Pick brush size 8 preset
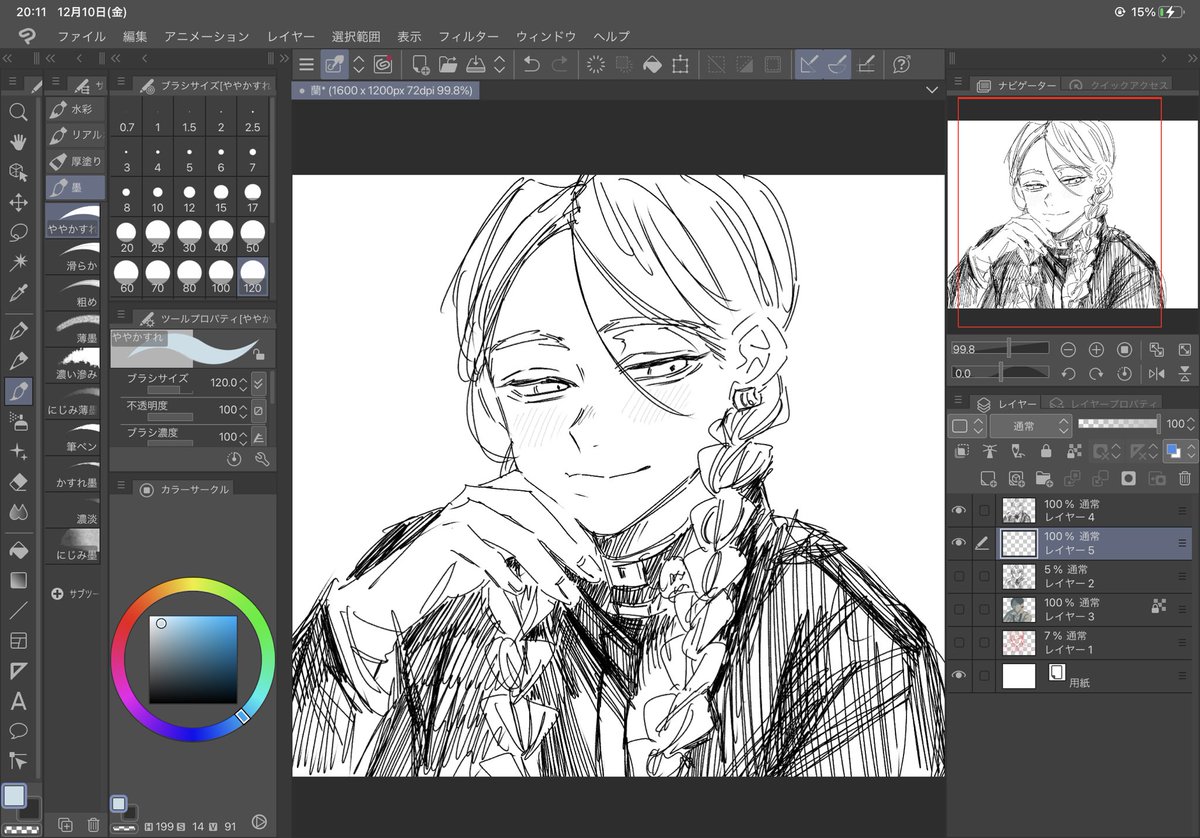Screen dimensions: 1200x838 [127, 197]
